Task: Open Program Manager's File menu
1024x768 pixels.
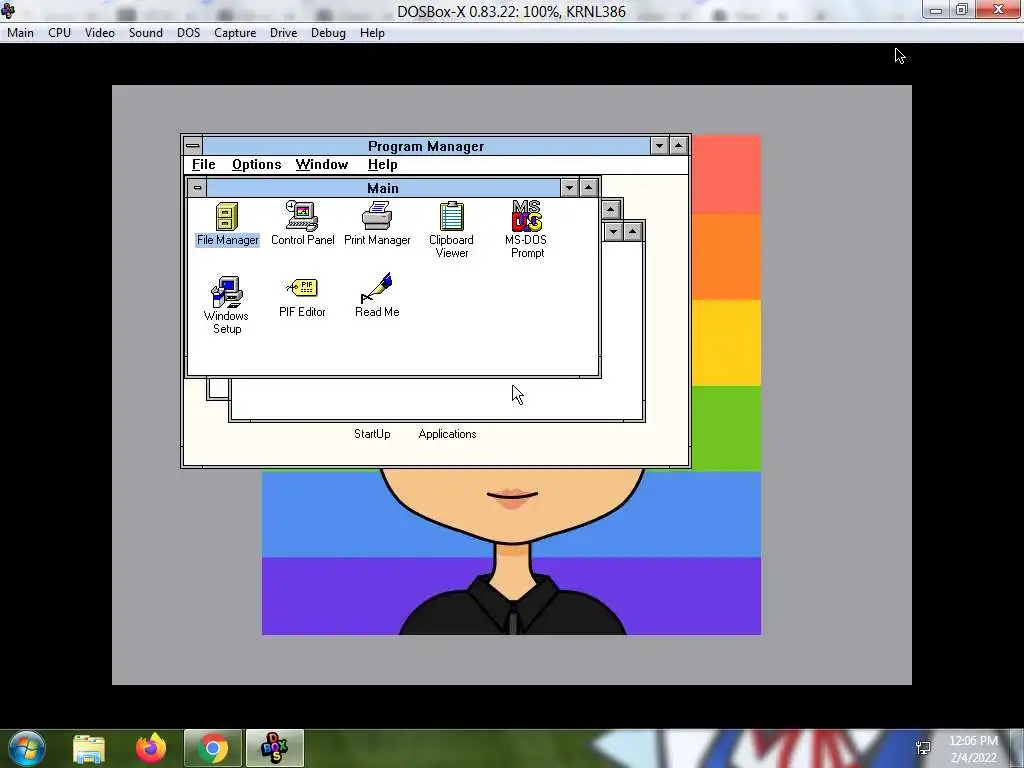Action: [x=204, y=165]
